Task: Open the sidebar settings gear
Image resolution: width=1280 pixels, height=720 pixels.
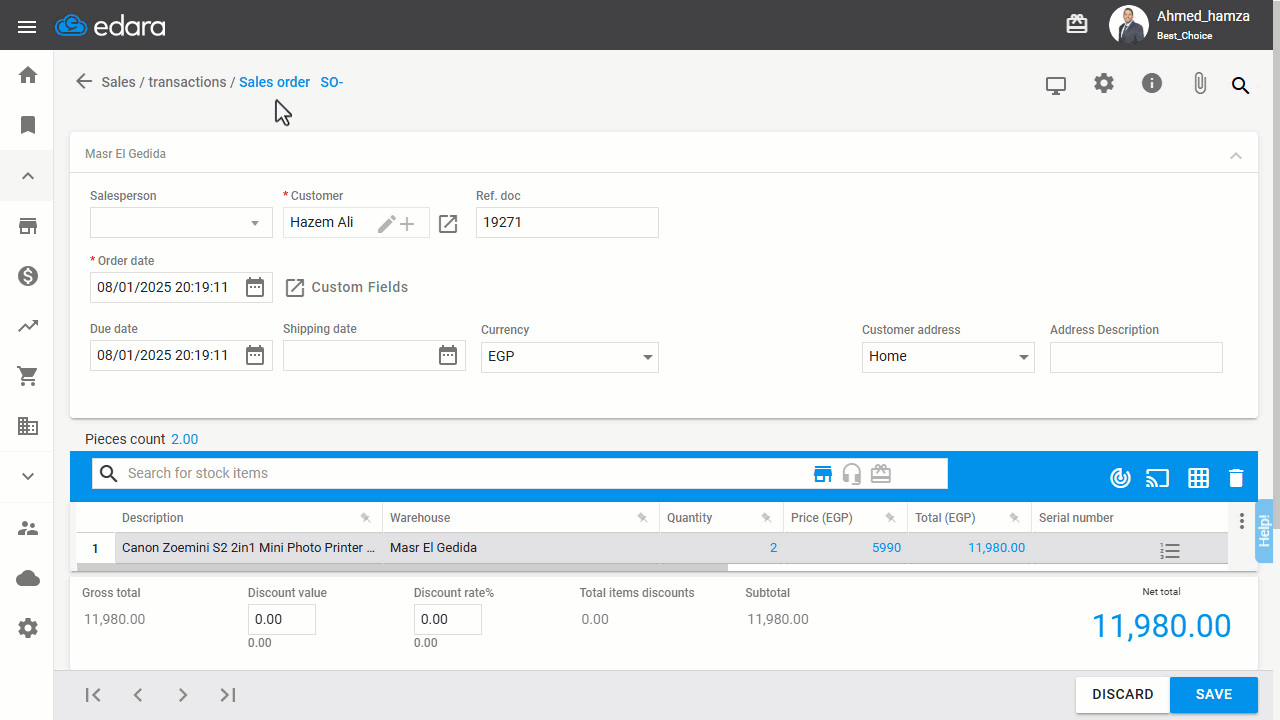Action: point(28,628)
